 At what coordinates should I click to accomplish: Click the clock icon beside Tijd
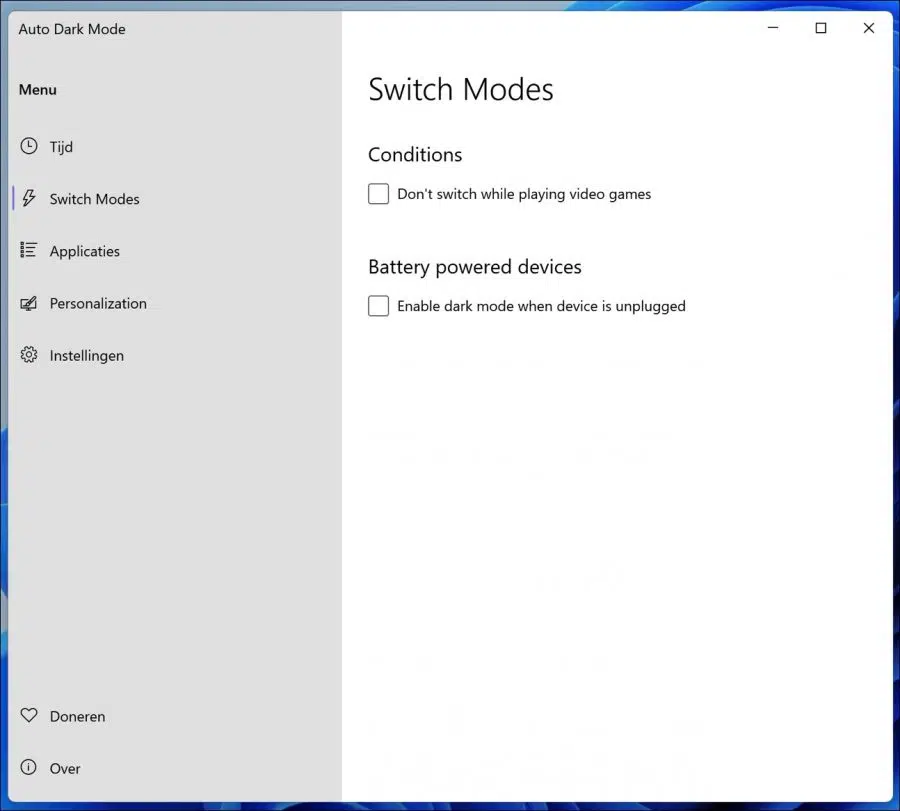29,146
